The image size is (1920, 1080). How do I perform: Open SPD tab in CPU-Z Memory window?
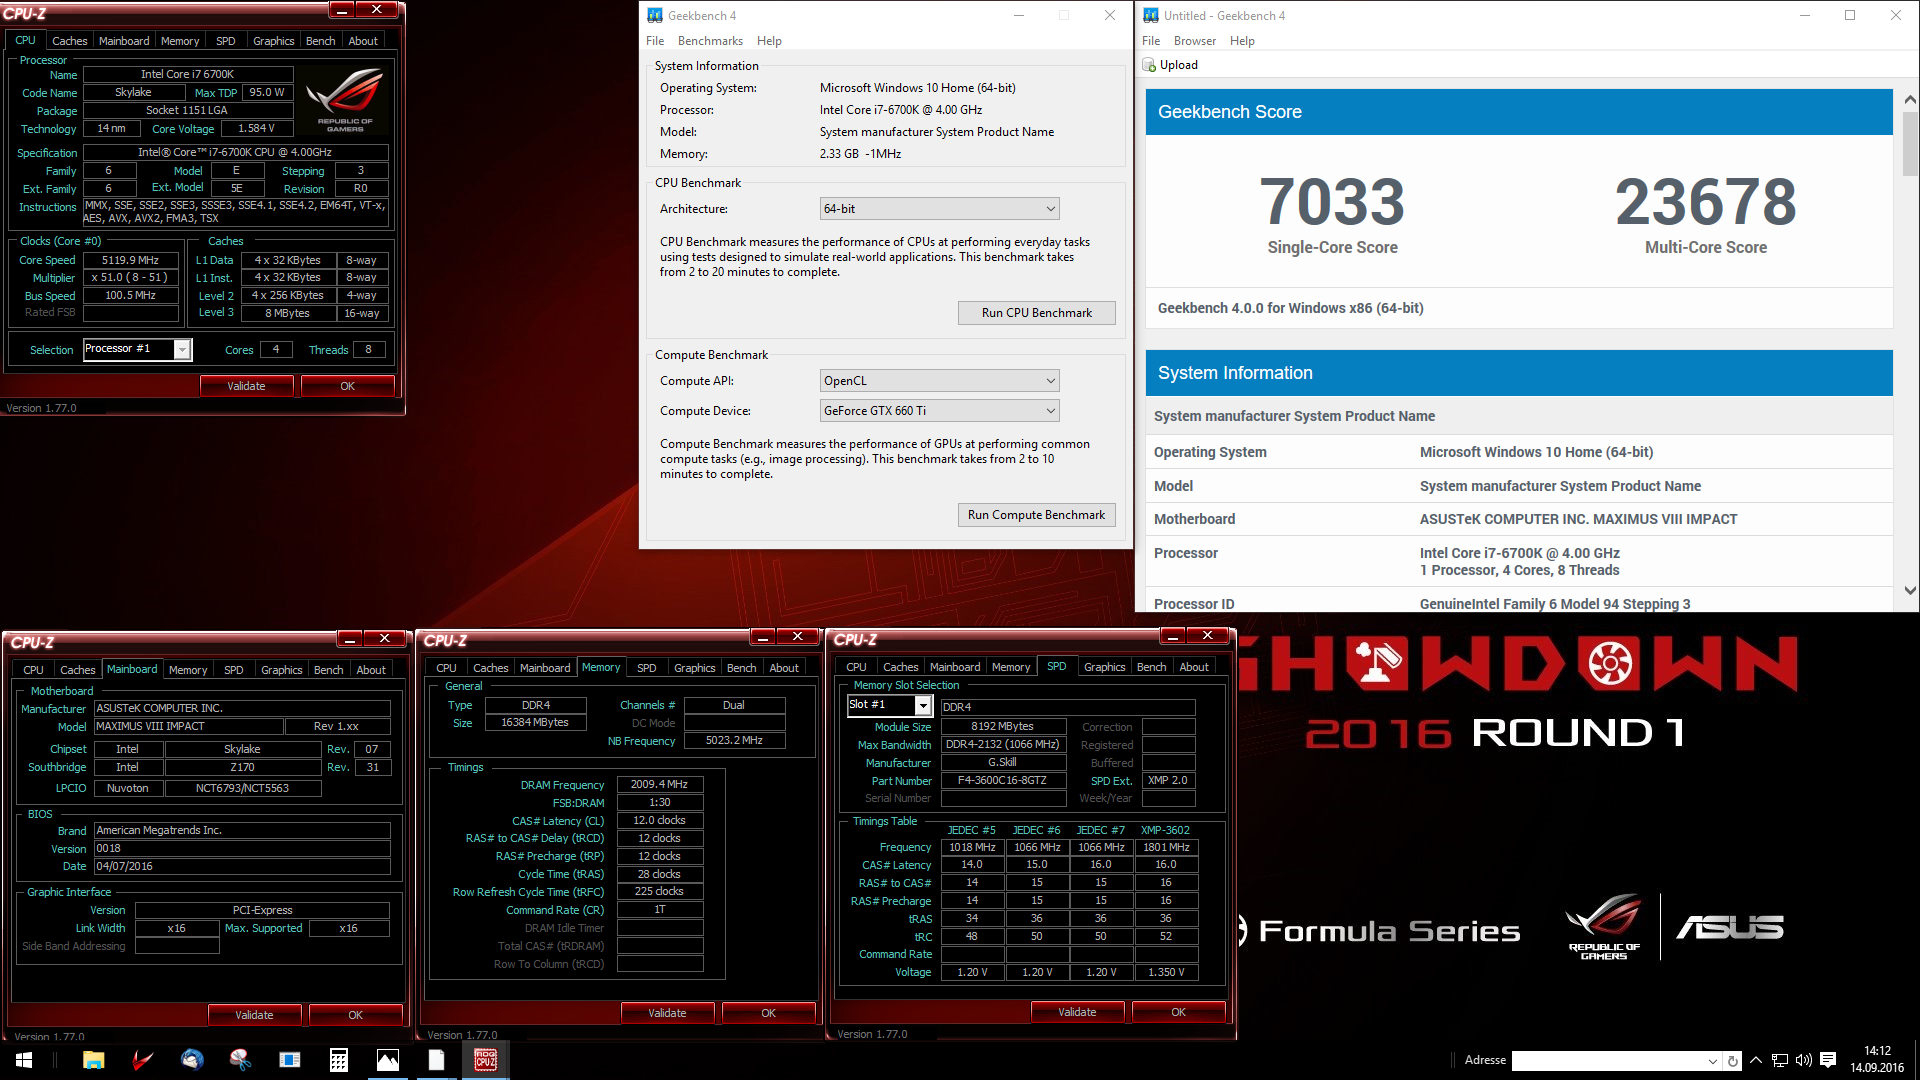point(647,668)
